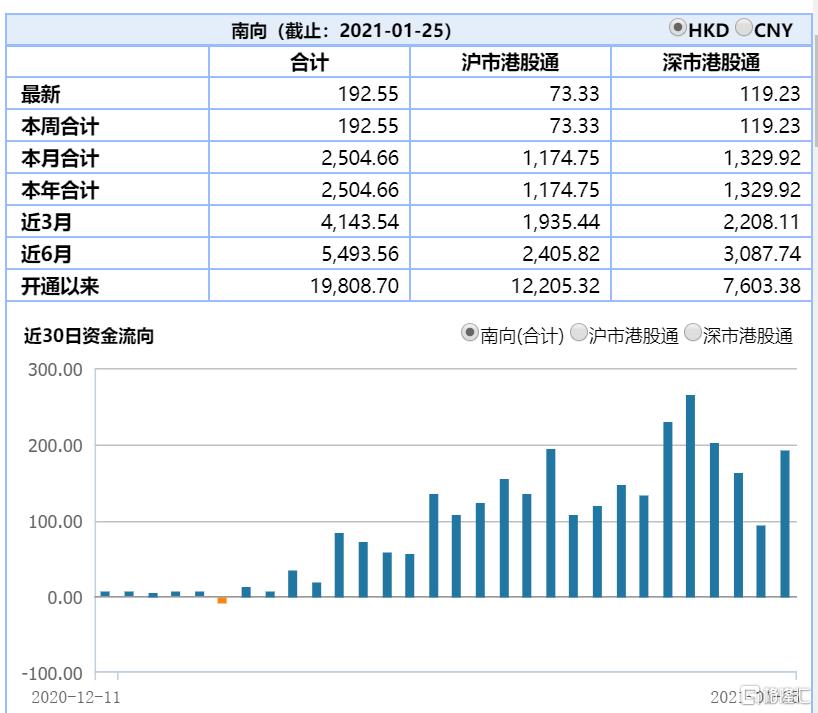Select the HKD currency radio button
818x713 pixels.
click(677, 28)
